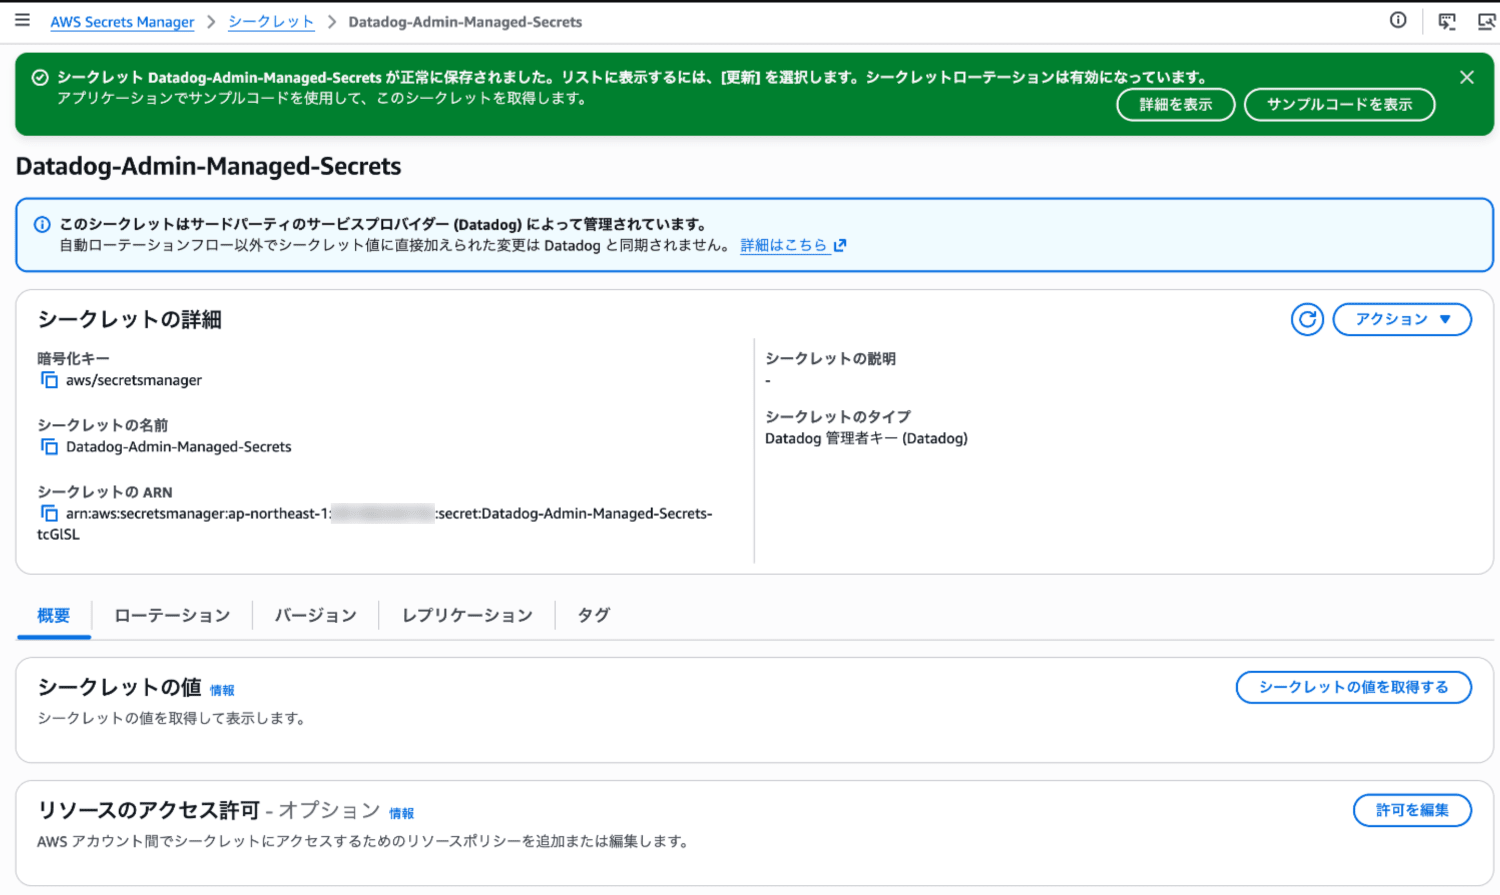Click the success checkmark icon in green banner

click(40, 77)
